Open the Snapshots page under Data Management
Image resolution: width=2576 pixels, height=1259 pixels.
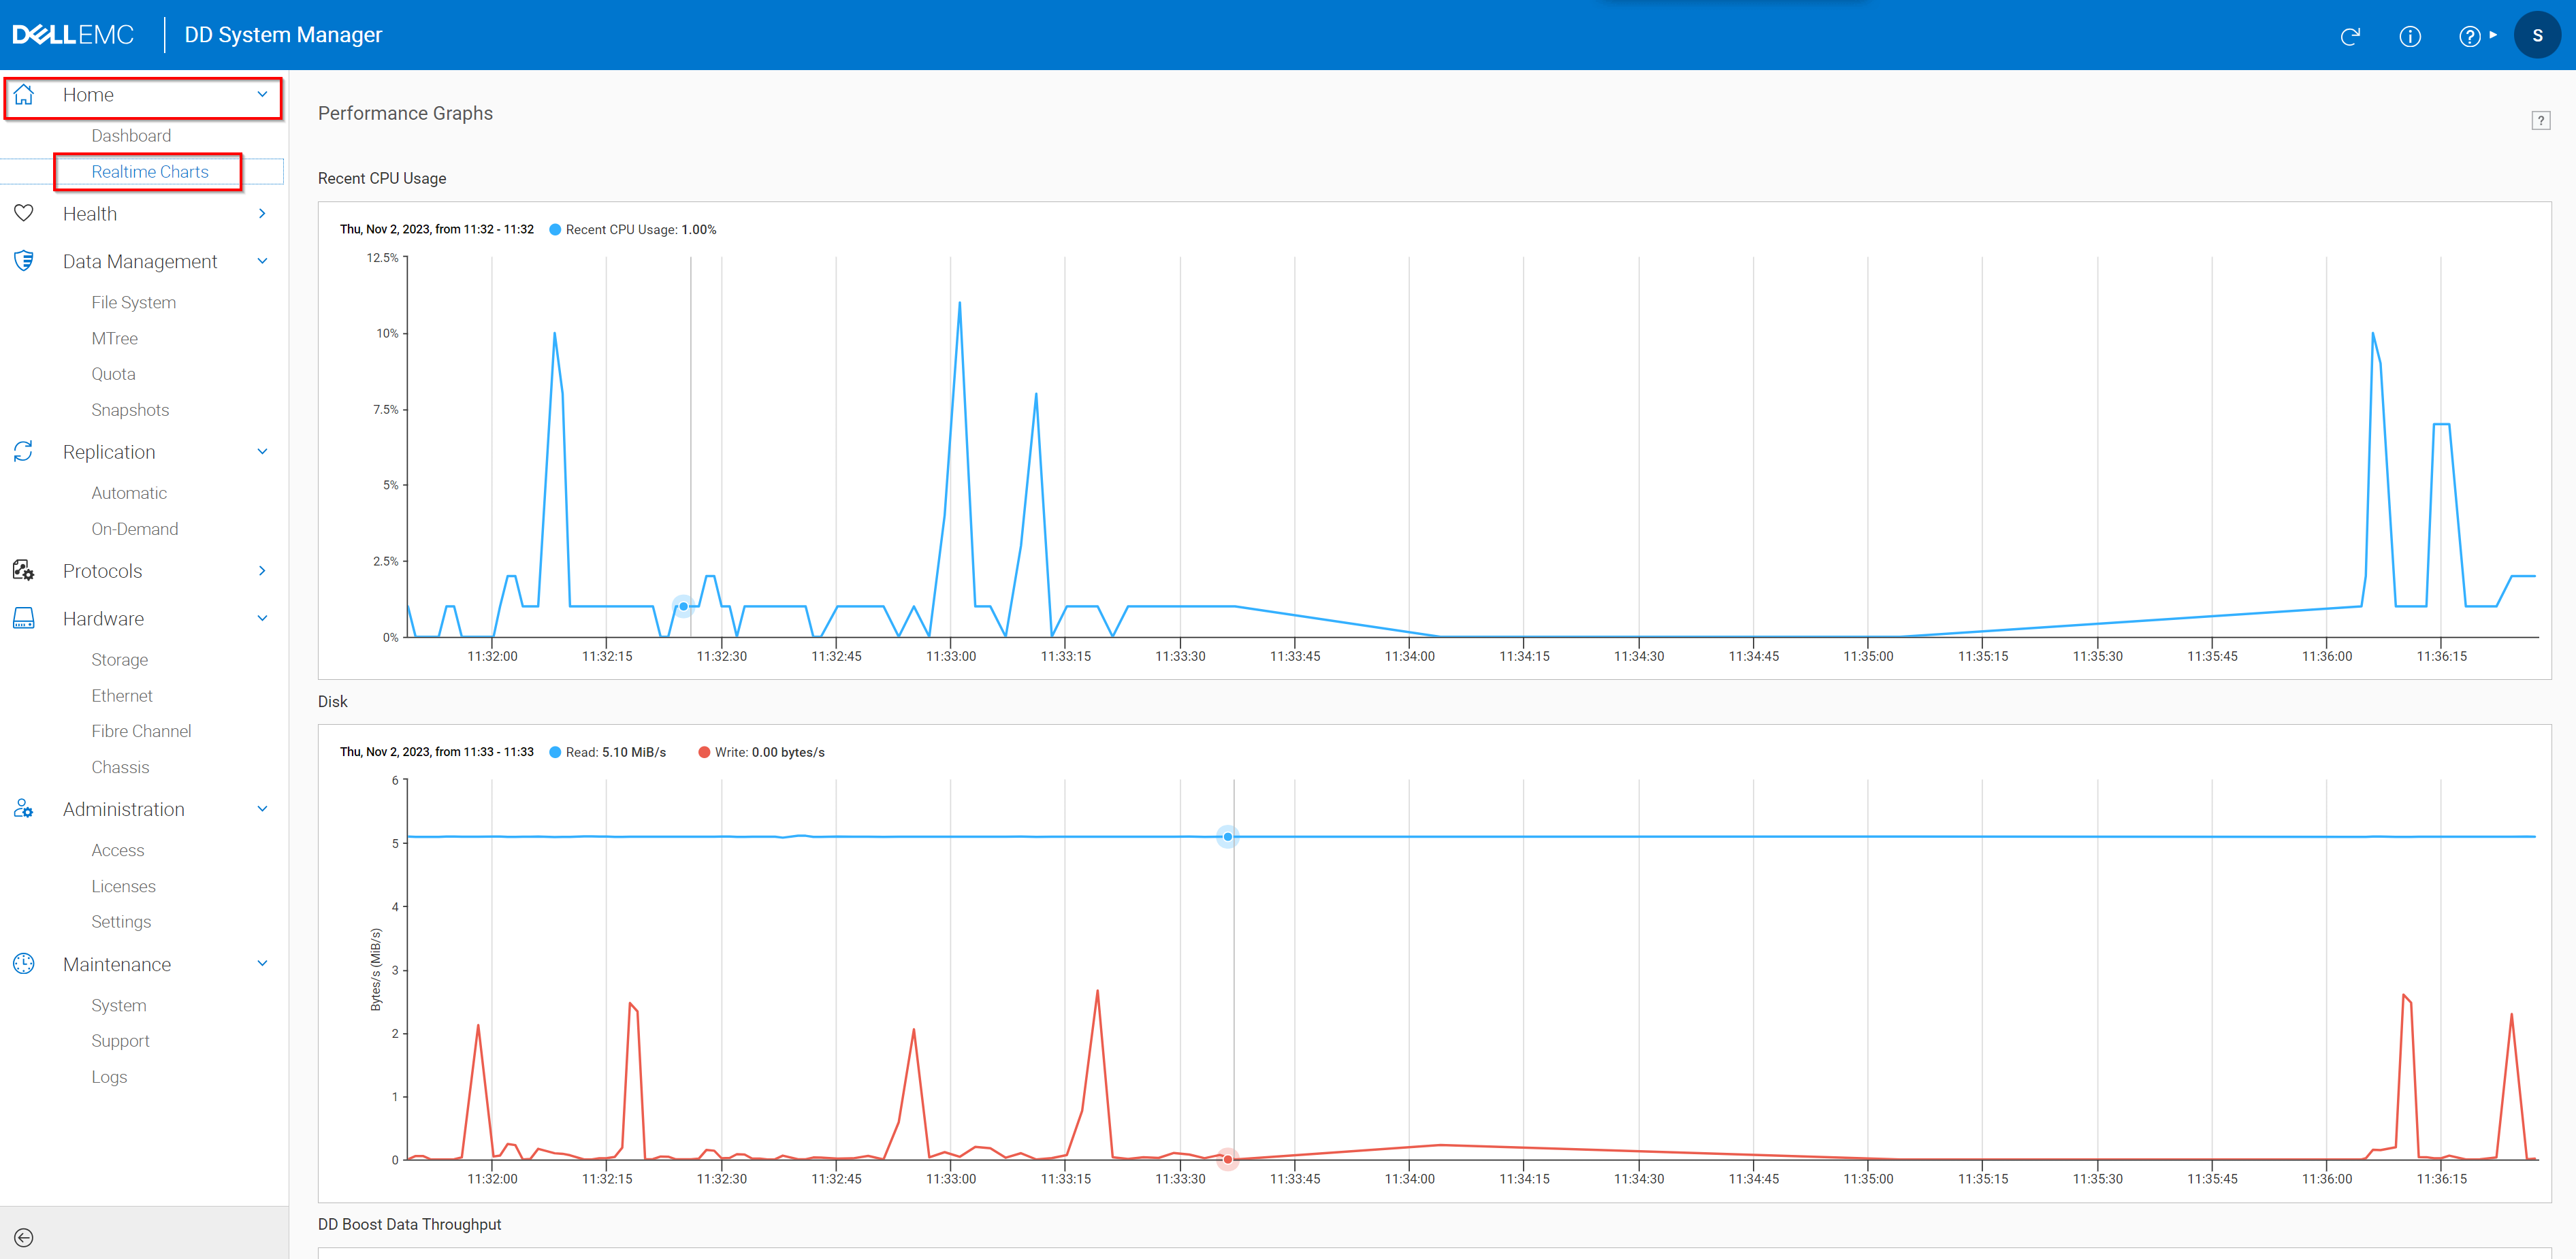[x=130, y=409]
